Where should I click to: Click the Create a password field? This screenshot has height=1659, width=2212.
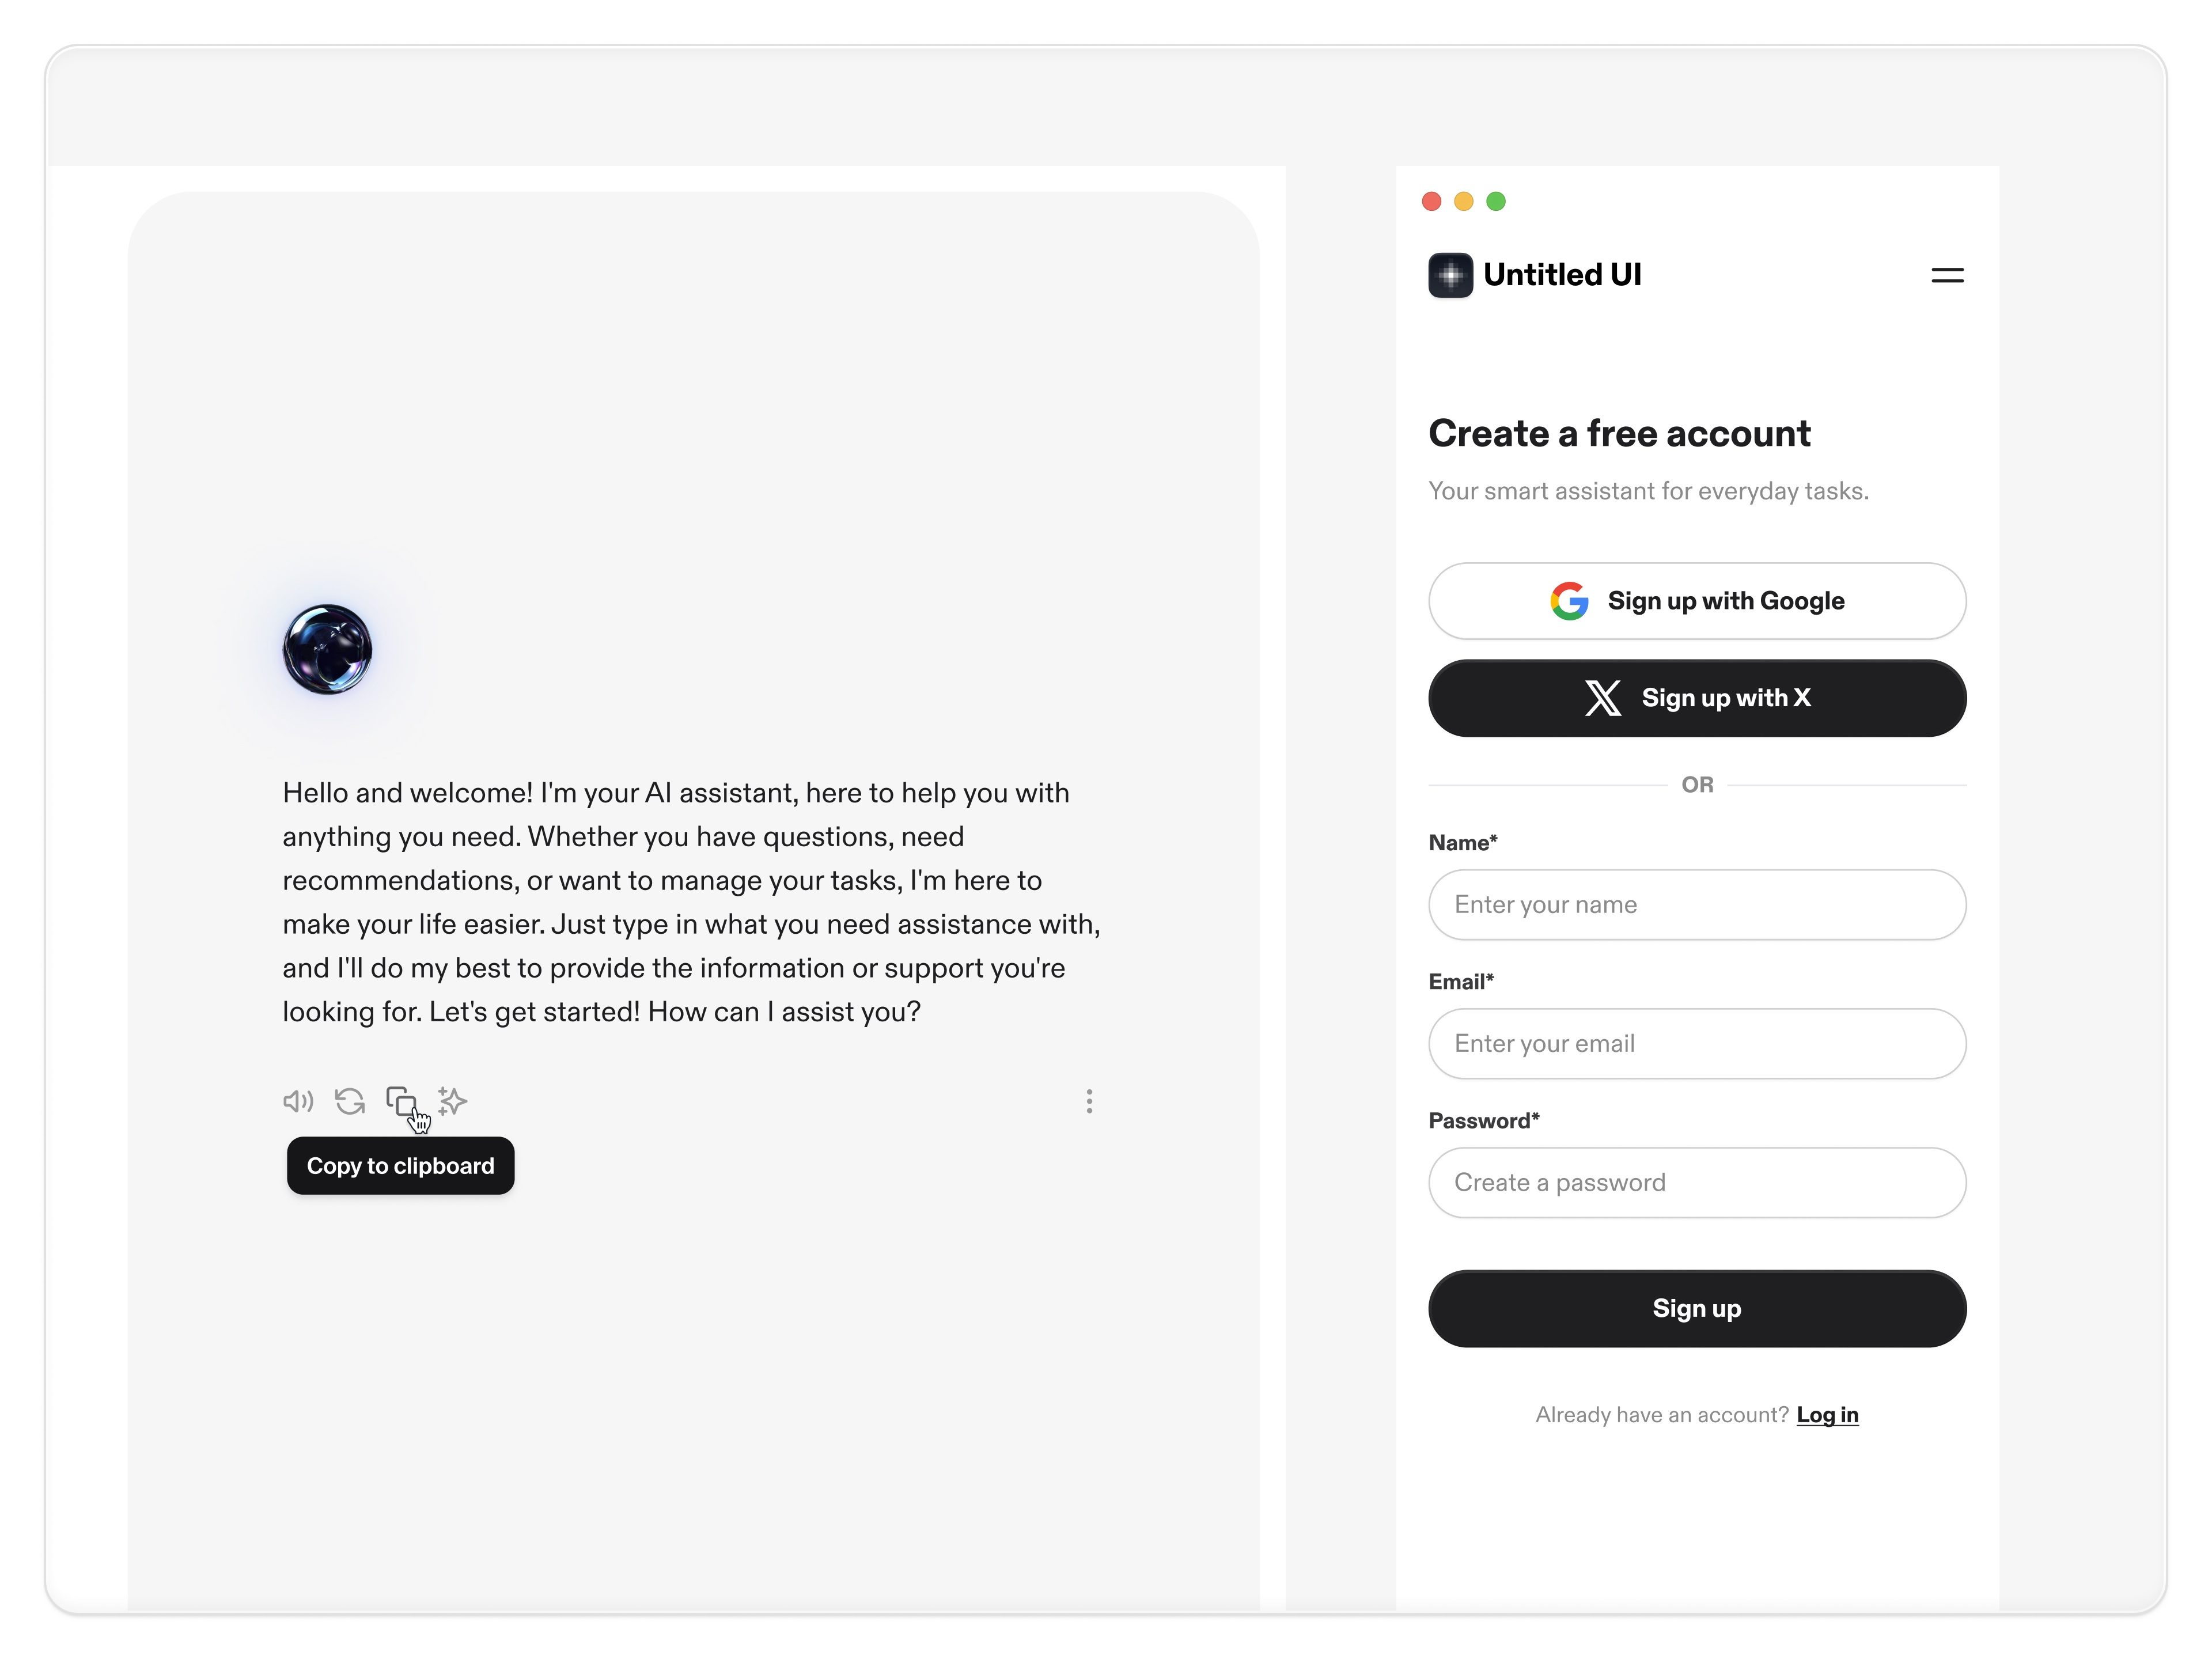pyautogui.click(x=1696, y=1182)
